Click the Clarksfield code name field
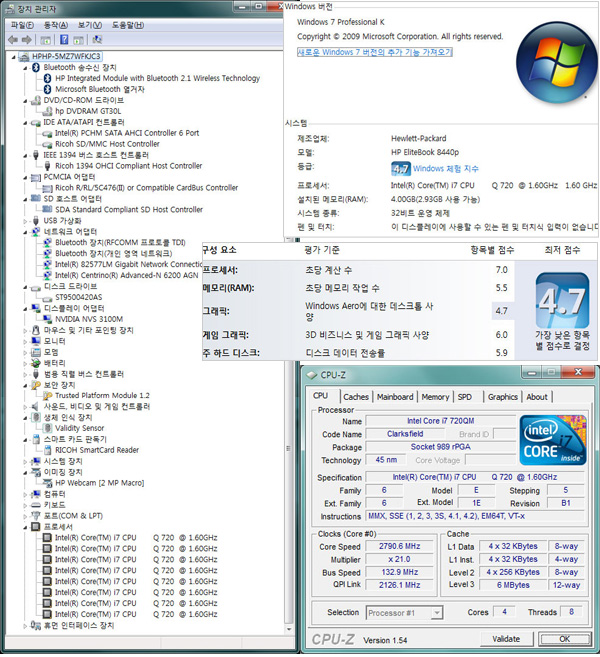 pos(405,434)
